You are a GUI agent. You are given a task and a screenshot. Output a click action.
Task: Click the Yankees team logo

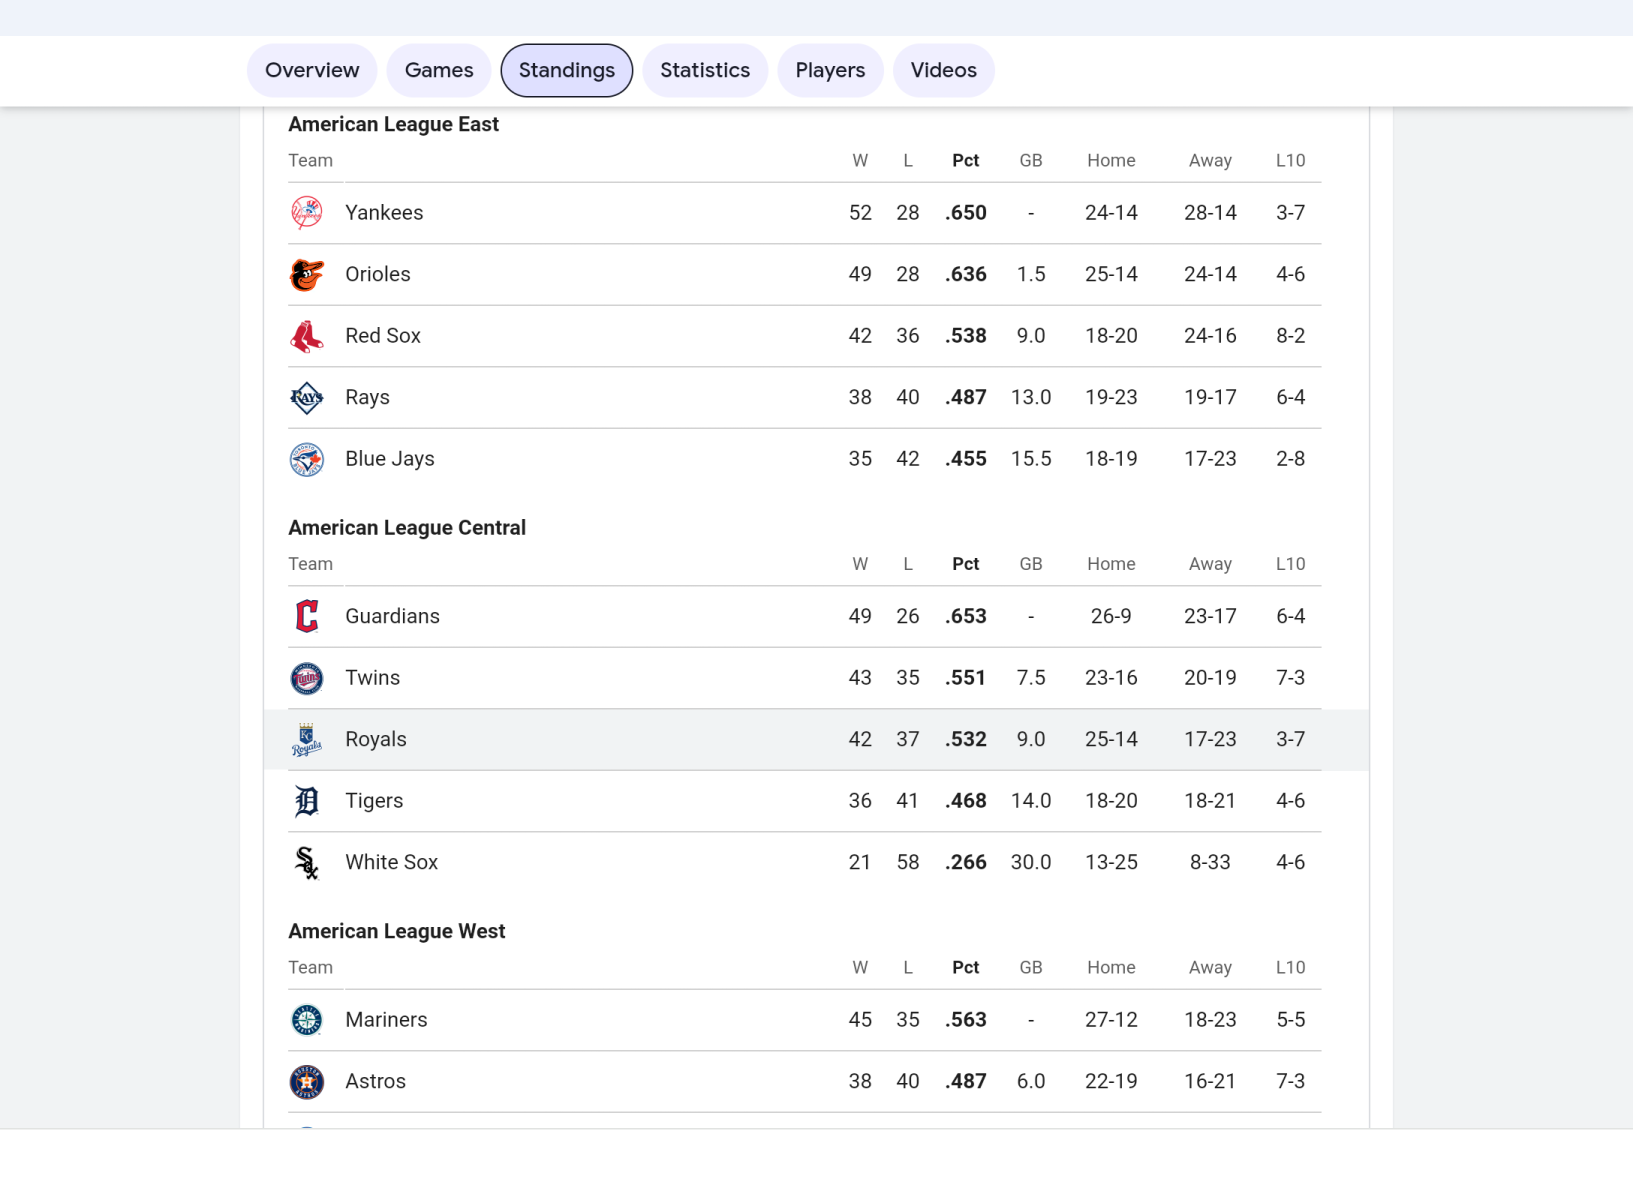coord(307,213)
